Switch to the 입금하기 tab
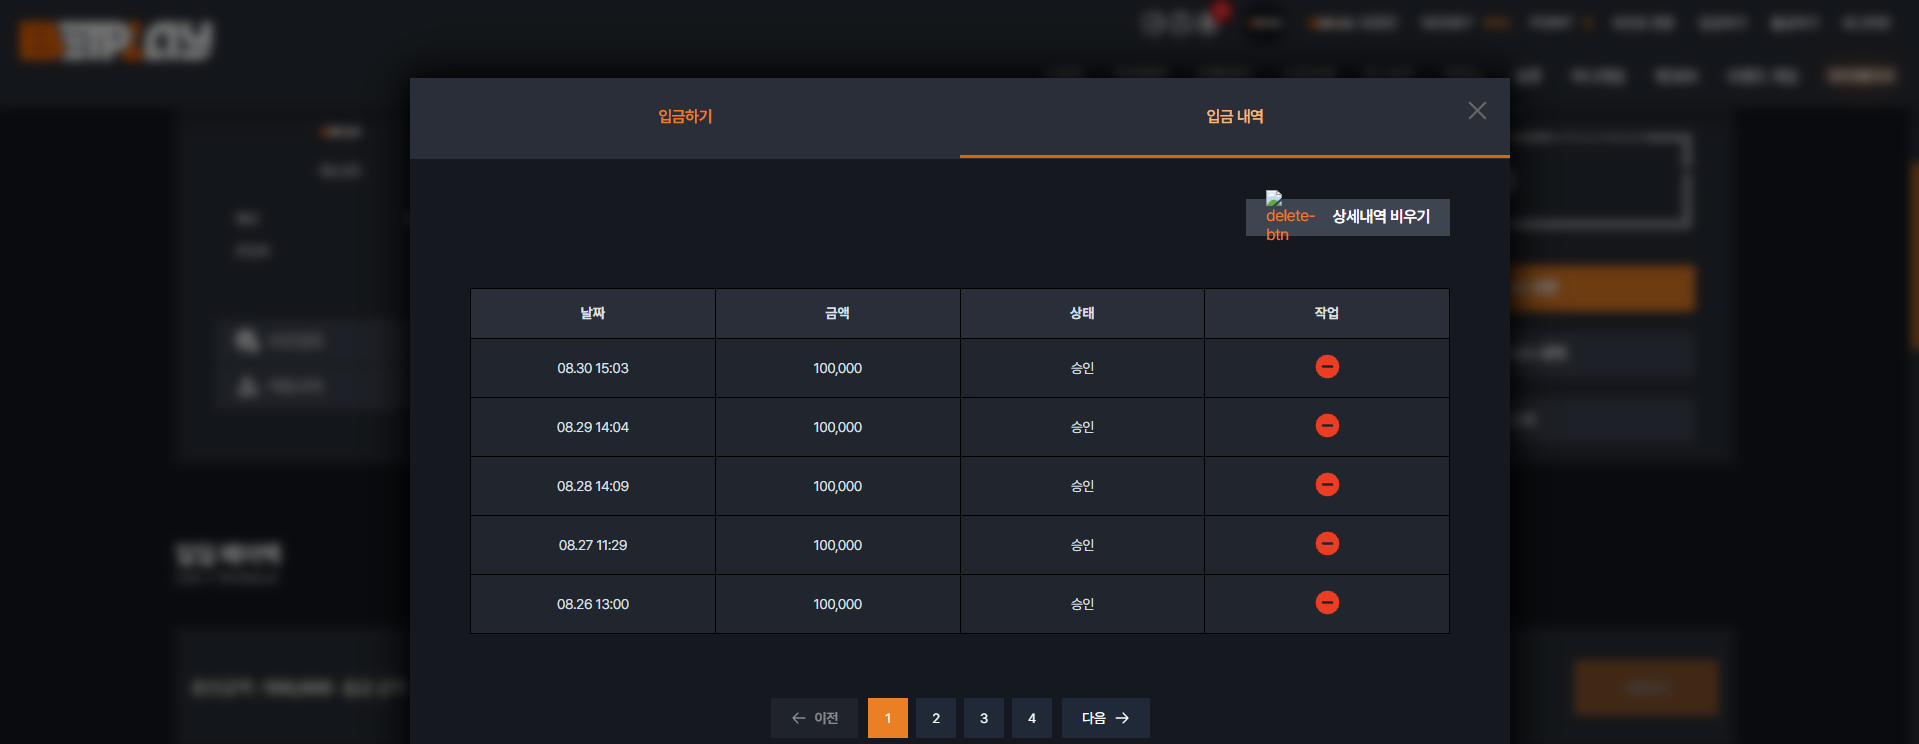This screenshot has height=744, width=1919. click(x=685, y=117)
